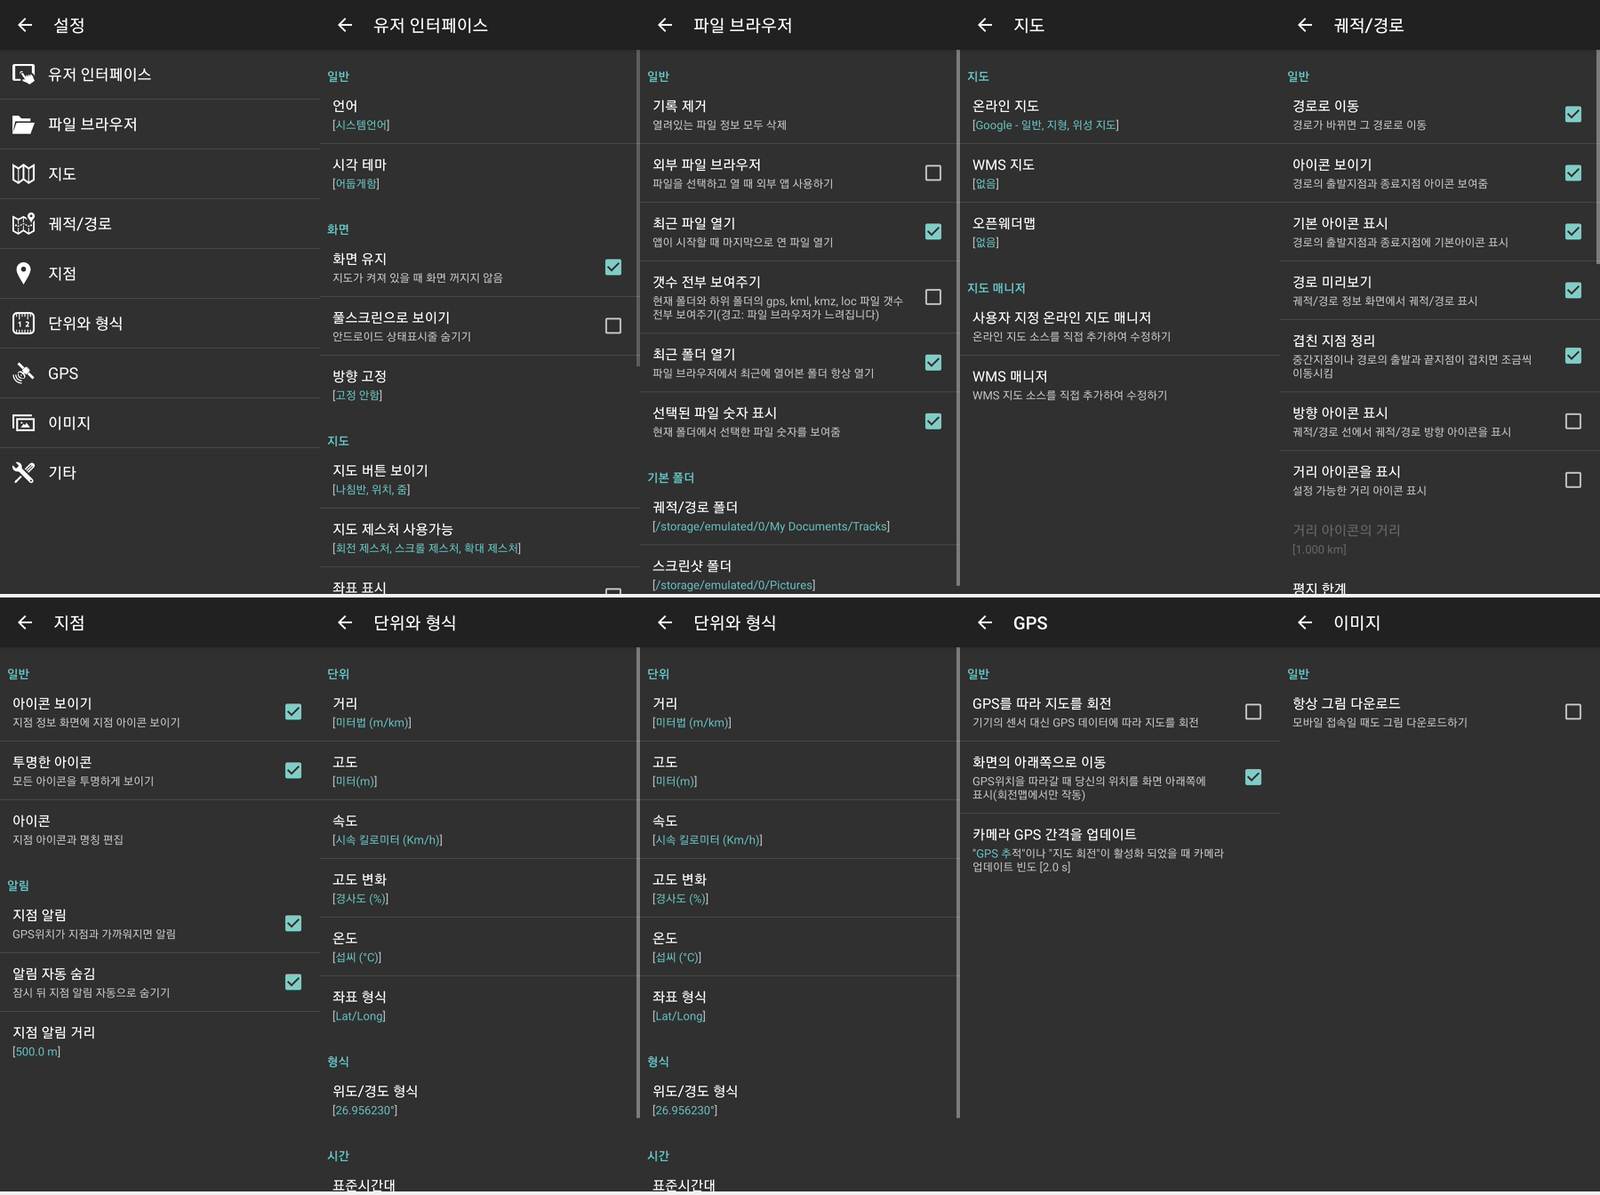Open 지점 pin icon in settings
Viewport: 1600px width, 1195px height.
[x=24, y=273]
